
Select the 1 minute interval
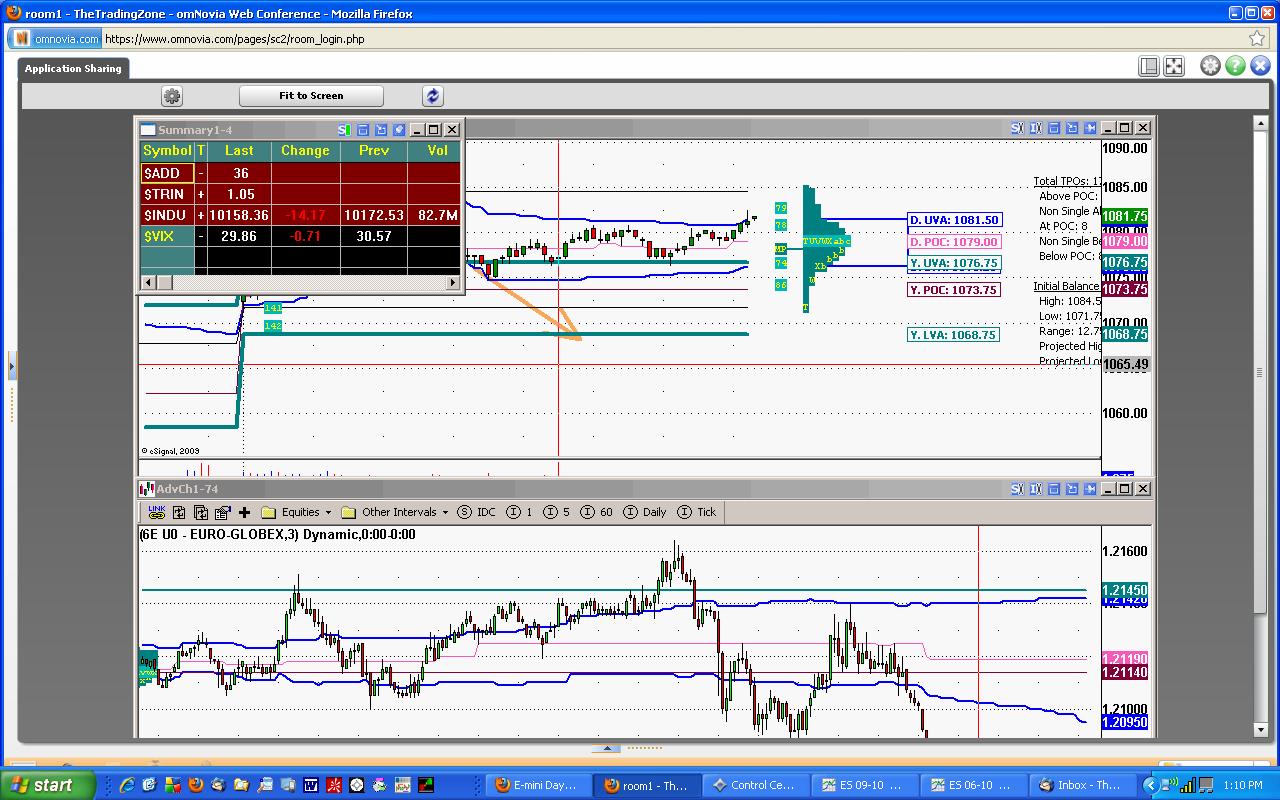click(x=521, y=512)
